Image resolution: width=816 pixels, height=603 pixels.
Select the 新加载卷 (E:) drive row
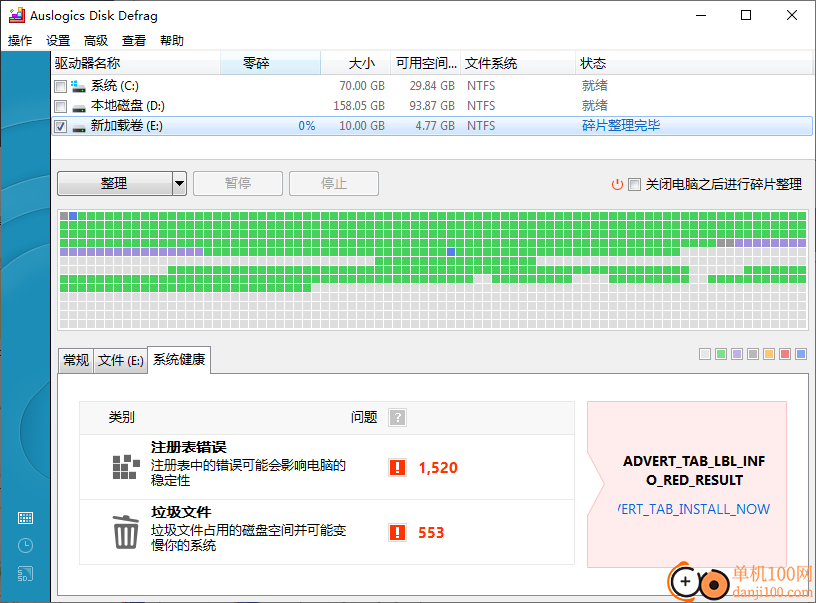point(432,126)
